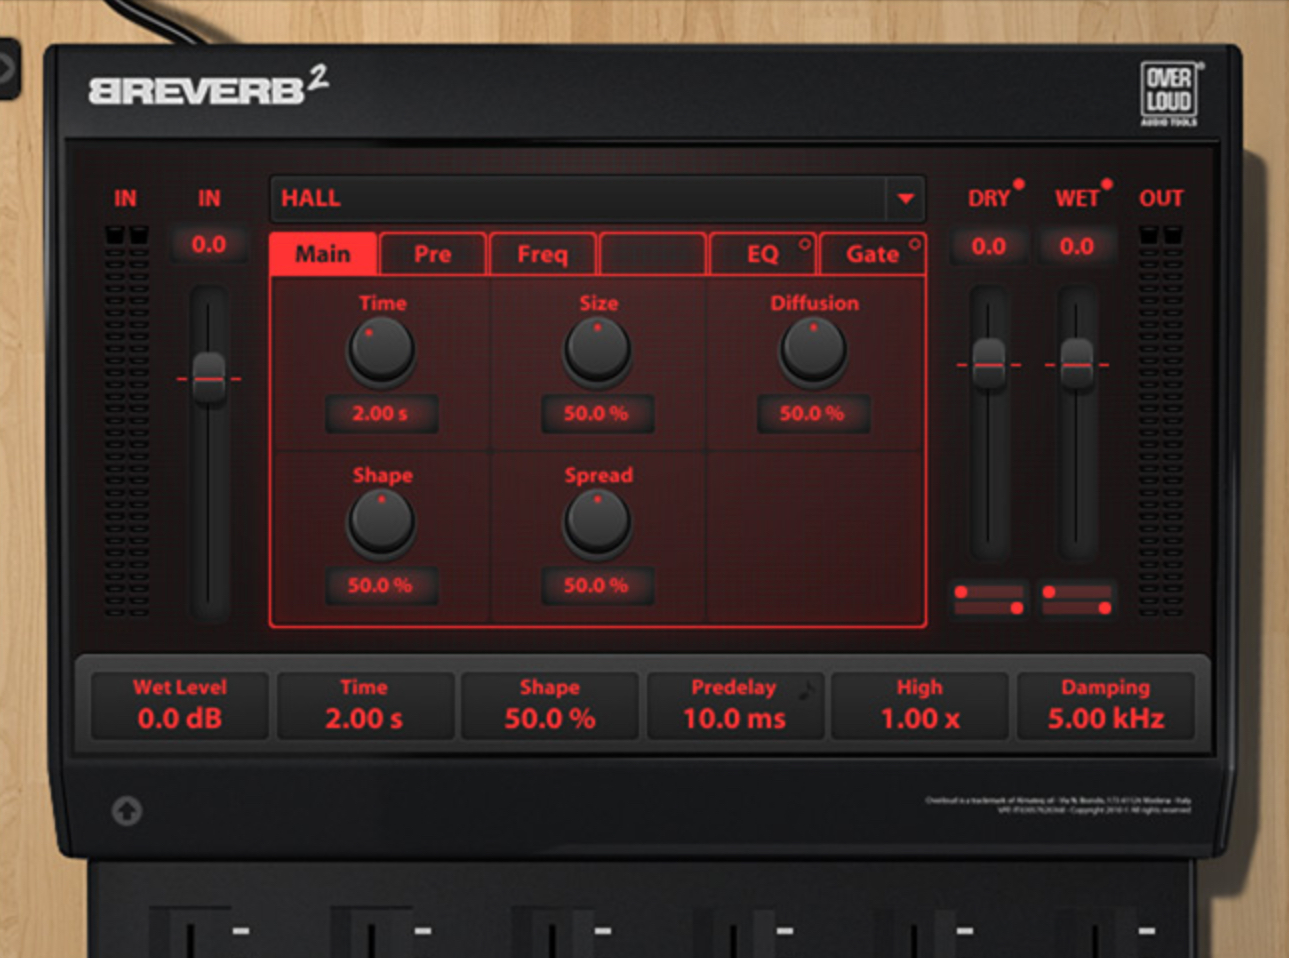
Task: Click the Size knob
Action: tap(597, 350)
